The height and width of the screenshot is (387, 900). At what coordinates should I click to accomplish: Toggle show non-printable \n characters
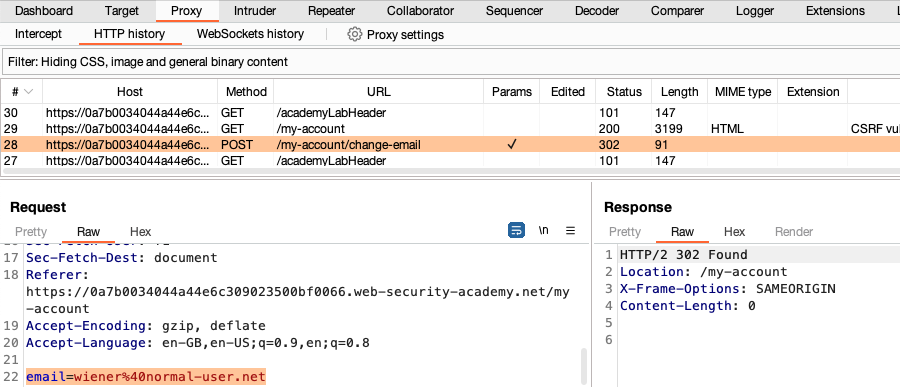coord(543,231)
